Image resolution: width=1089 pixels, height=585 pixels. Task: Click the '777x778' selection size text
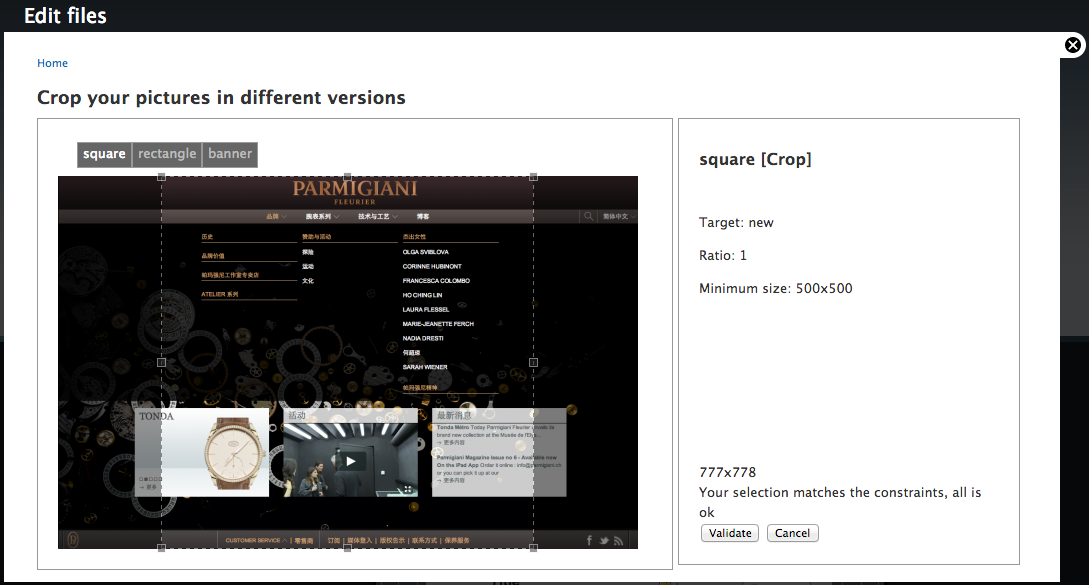(727, 472)
